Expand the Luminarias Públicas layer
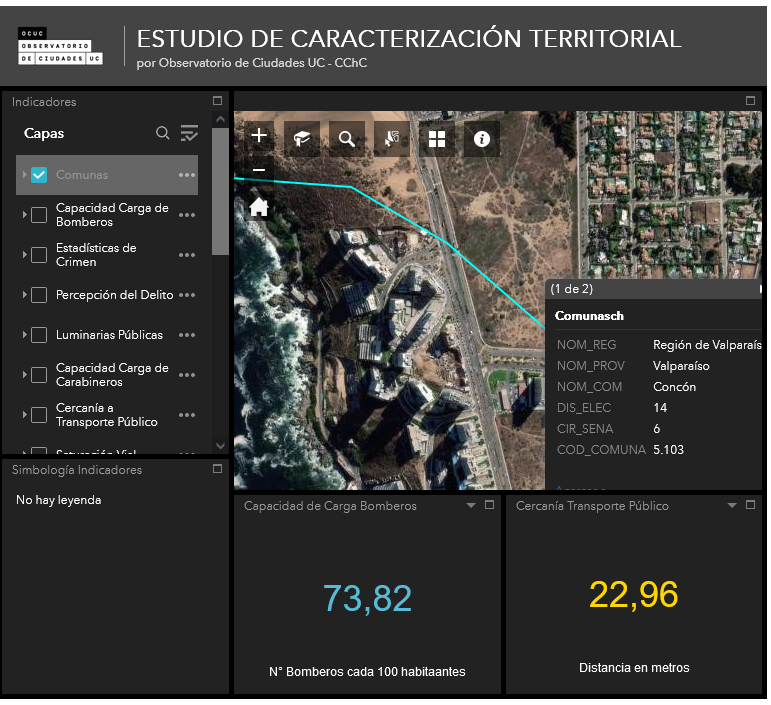Screen dimensions: 771x705 pyautogui.click(x=24, y=334)
